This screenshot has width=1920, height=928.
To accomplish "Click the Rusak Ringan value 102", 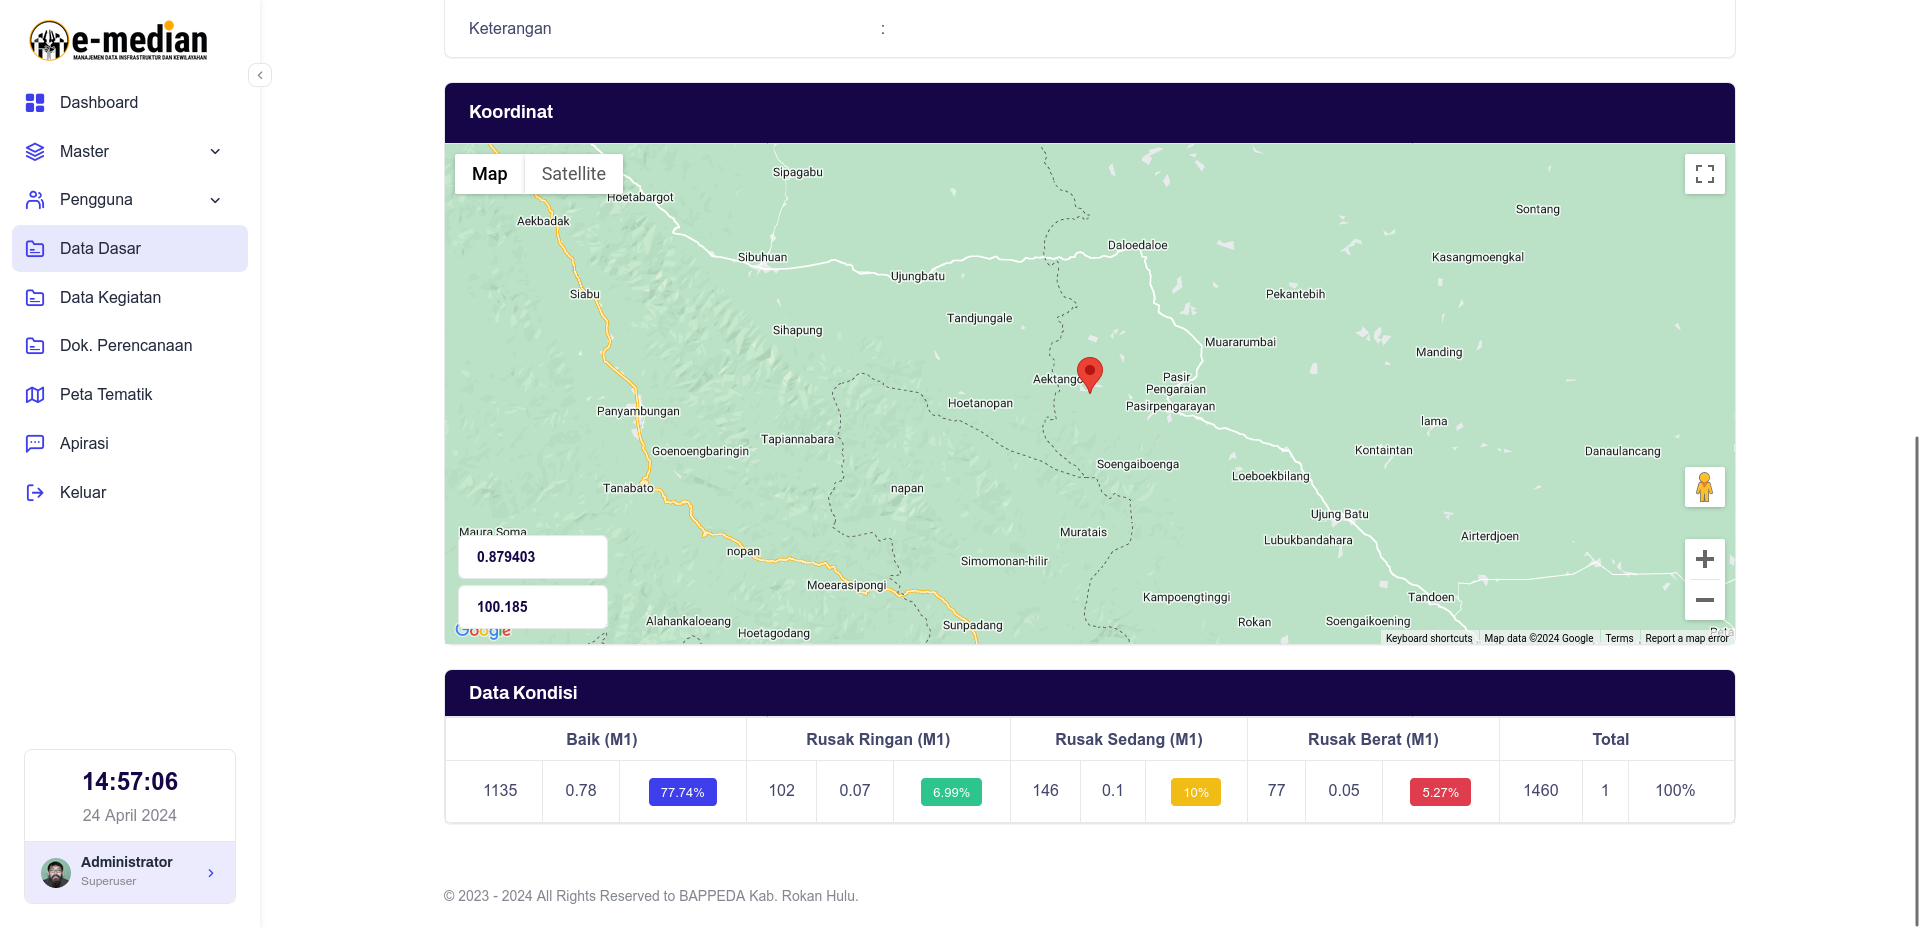I will point(782,791).
